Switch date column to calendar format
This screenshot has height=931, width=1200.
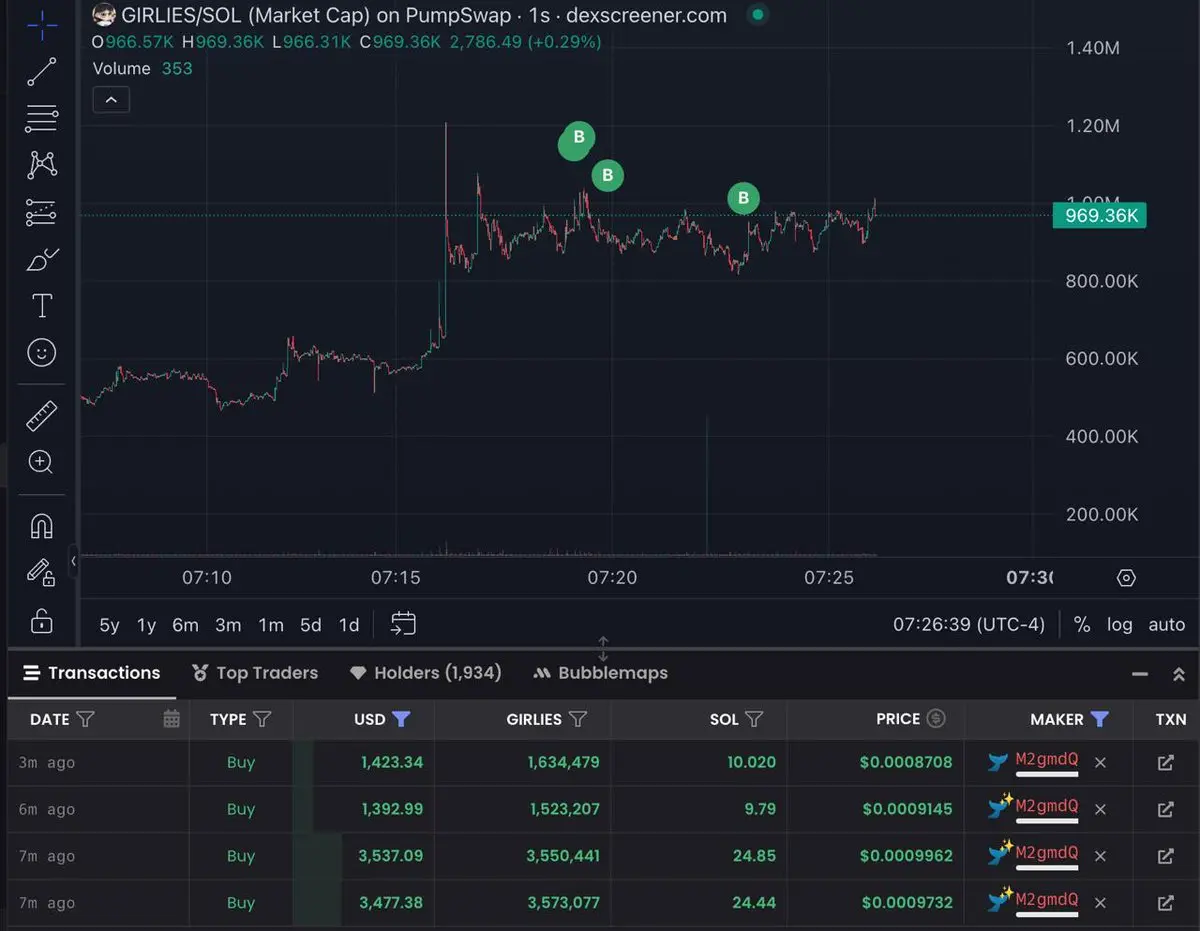[x=171, y=719]
